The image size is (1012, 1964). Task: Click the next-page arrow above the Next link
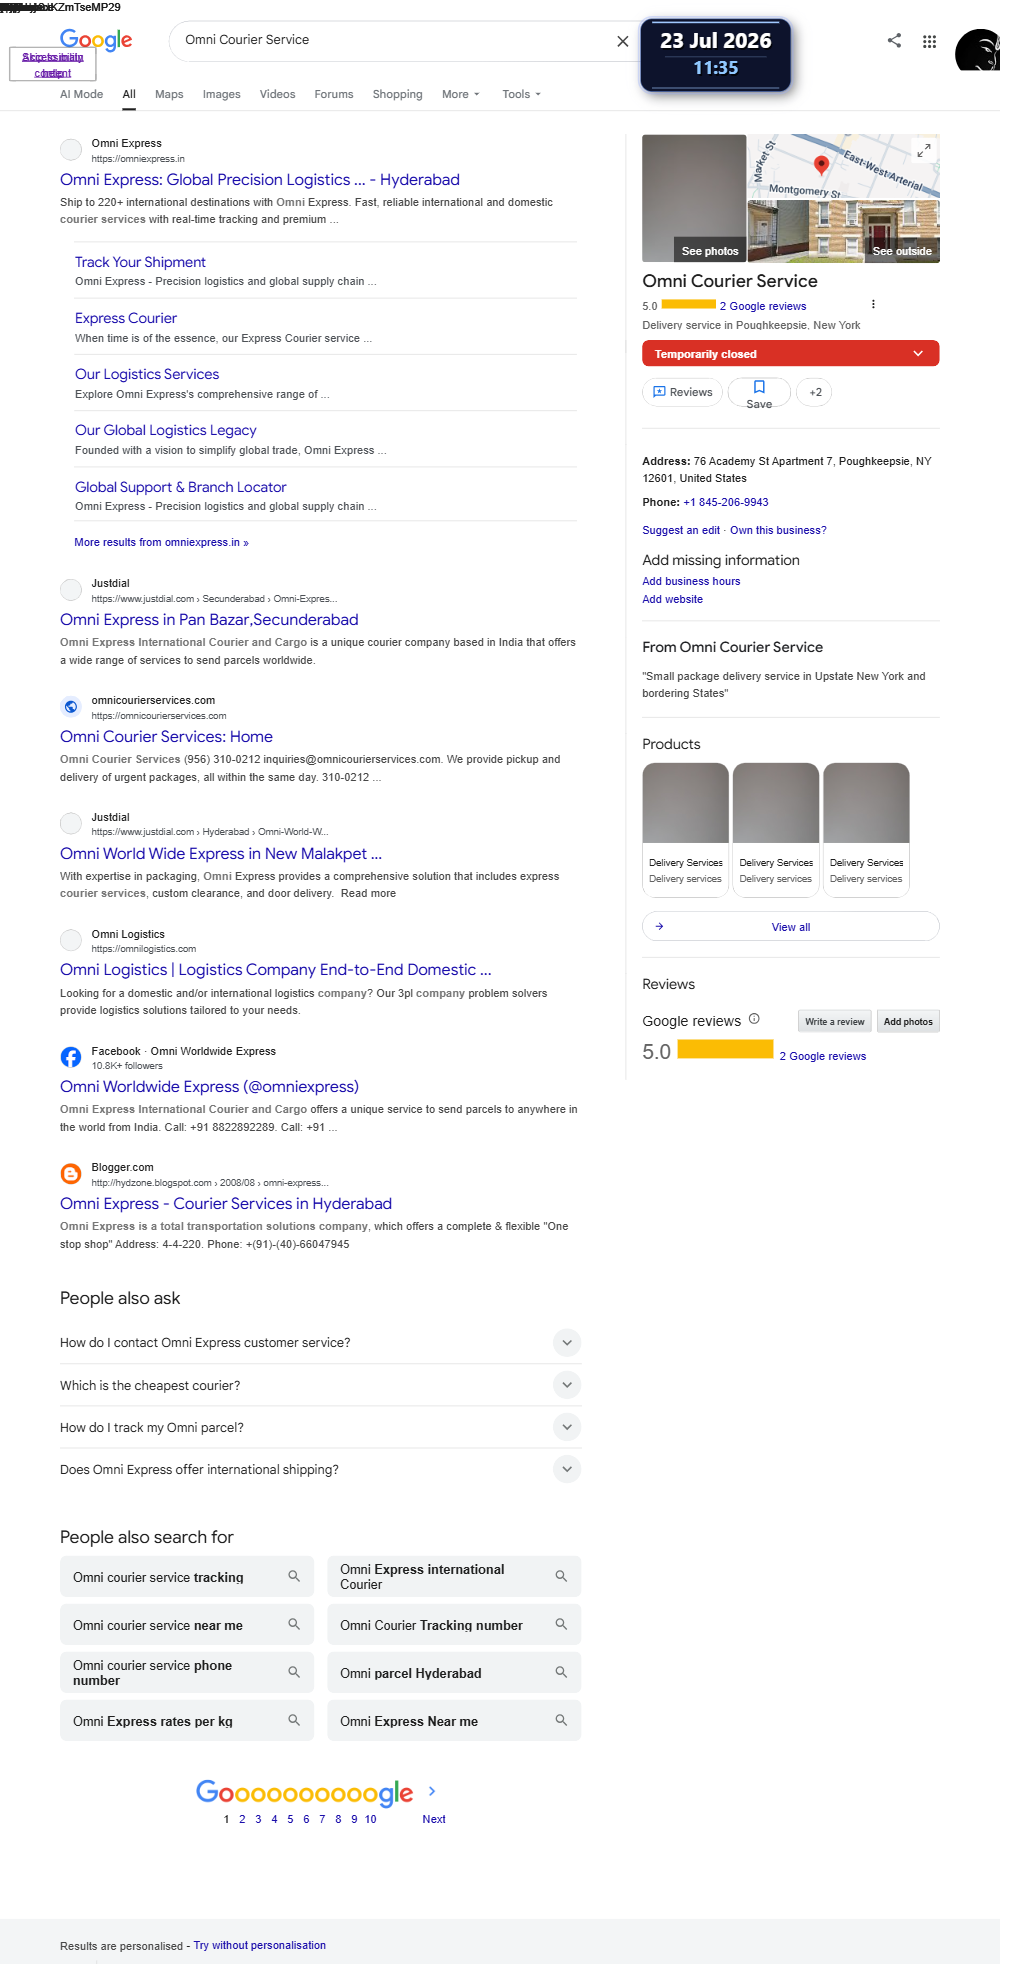click(x=432, y=1791)
